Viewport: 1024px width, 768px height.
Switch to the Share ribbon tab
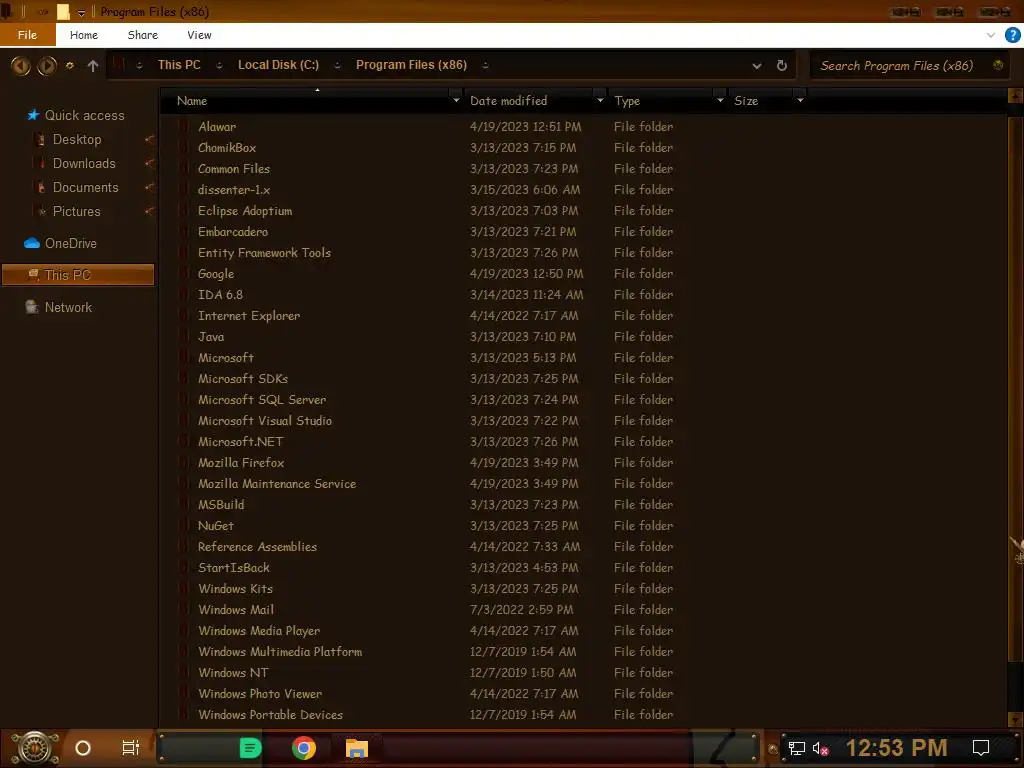[x=142, y=35]
